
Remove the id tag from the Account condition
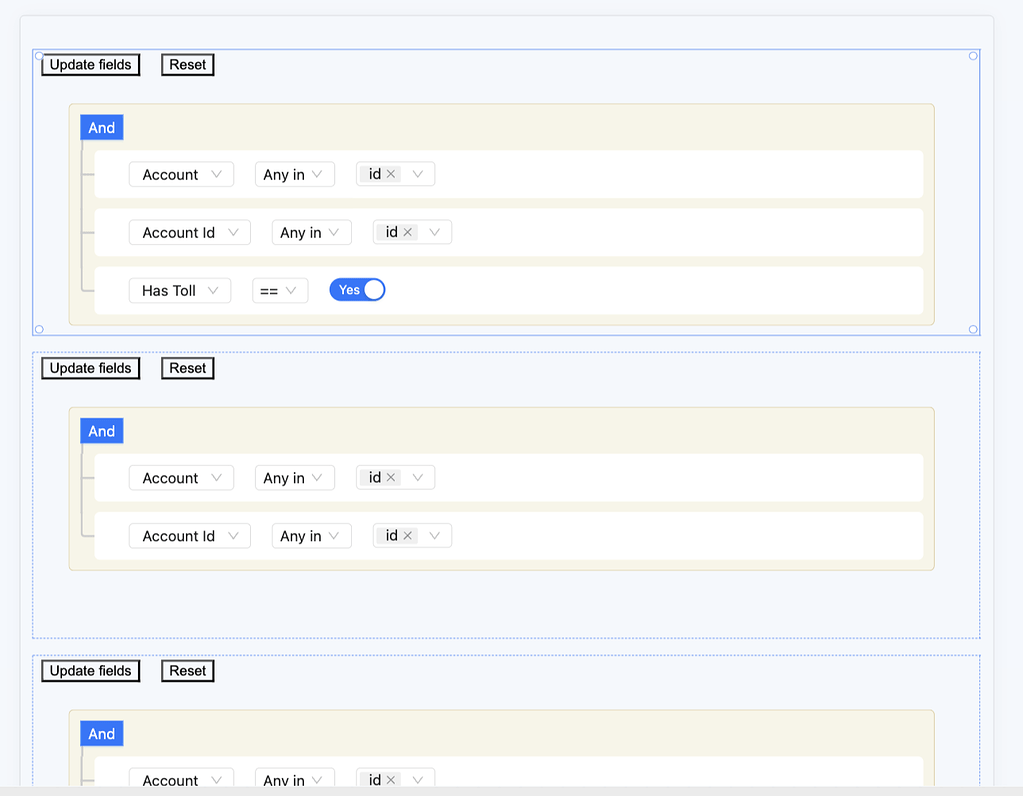390,173
